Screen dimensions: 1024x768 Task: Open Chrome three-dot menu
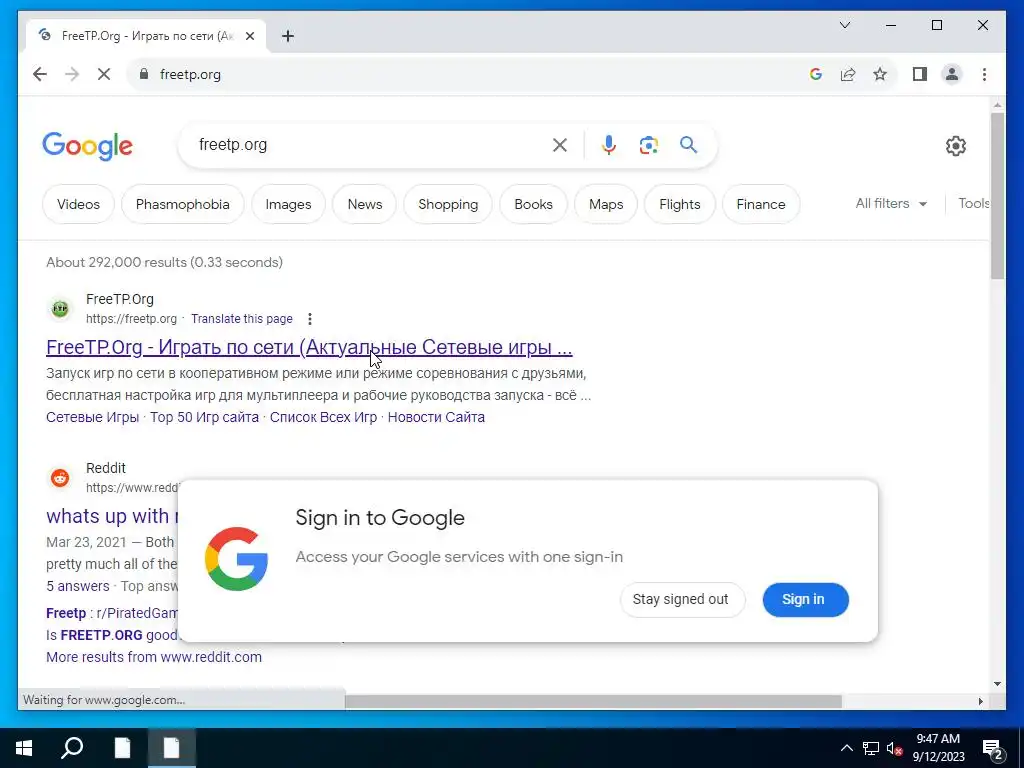[x=984, y=74]
